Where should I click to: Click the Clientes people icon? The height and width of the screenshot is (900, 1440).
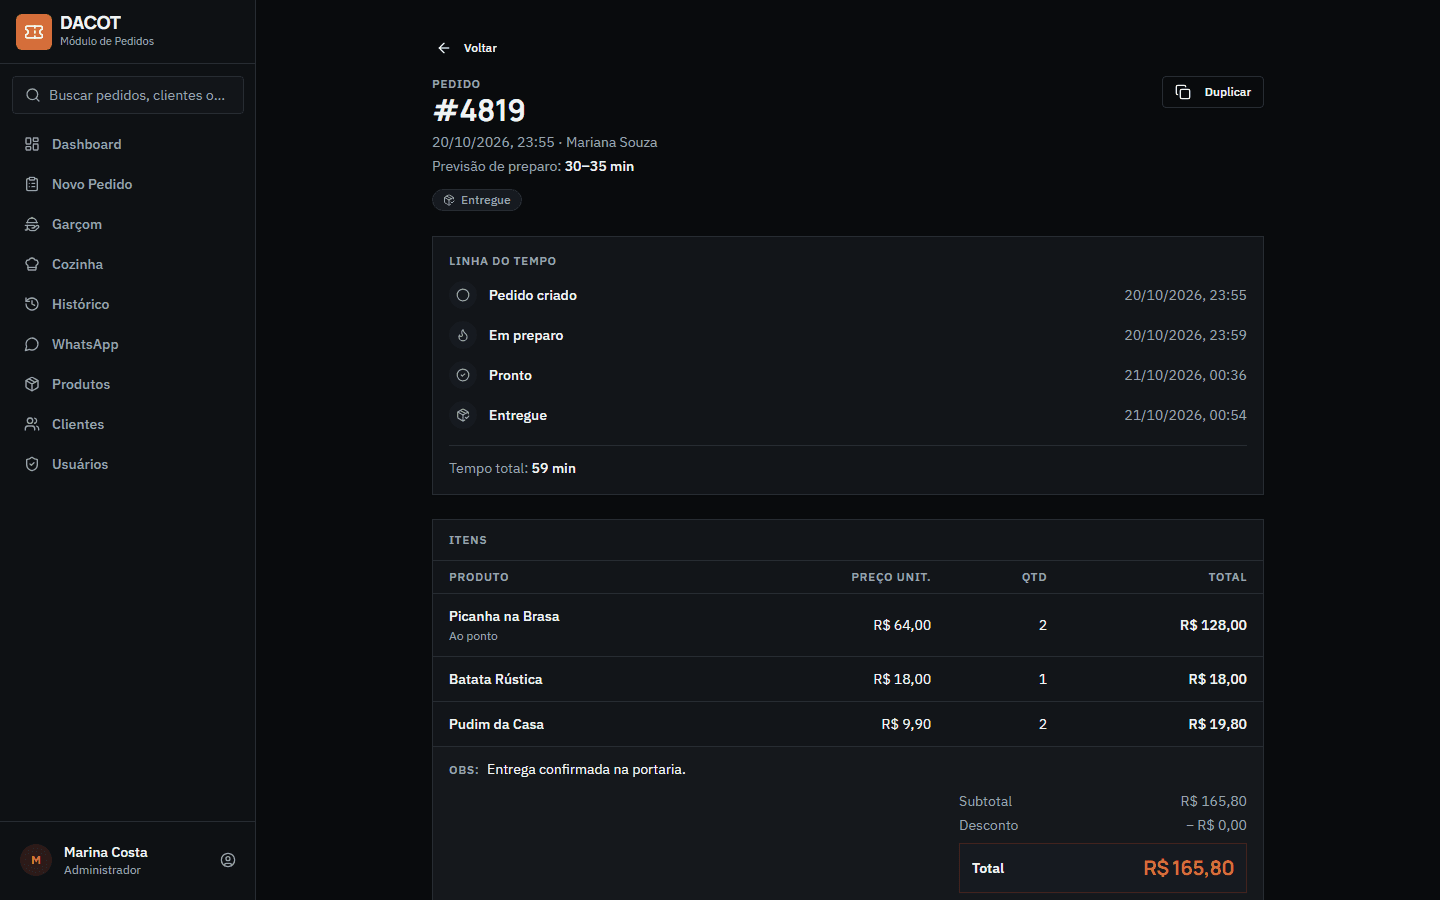pos(32,424)
